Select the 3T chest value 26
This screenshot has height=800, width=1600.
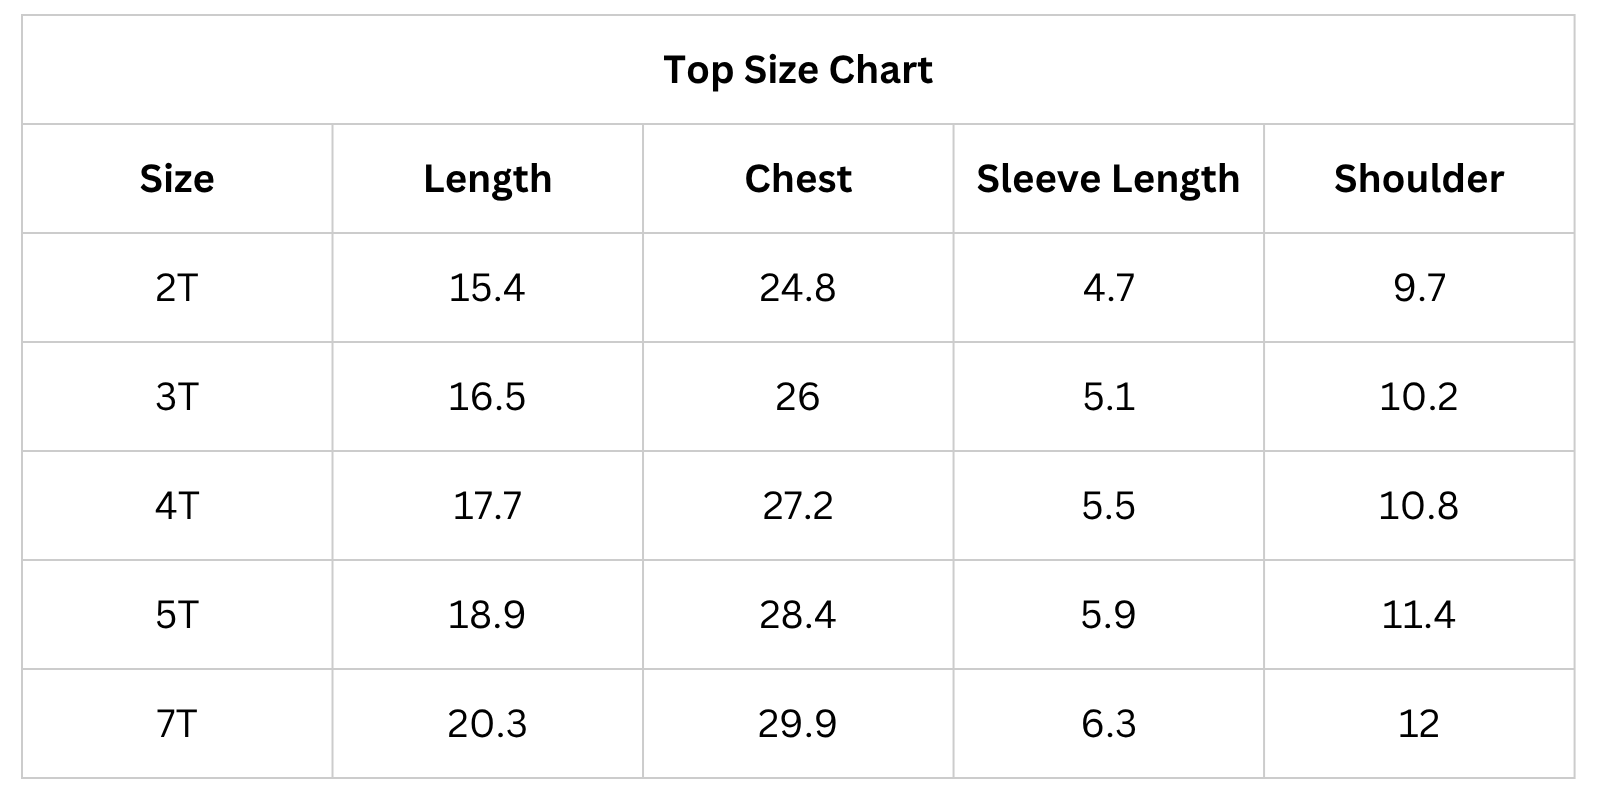click(798, 397)
